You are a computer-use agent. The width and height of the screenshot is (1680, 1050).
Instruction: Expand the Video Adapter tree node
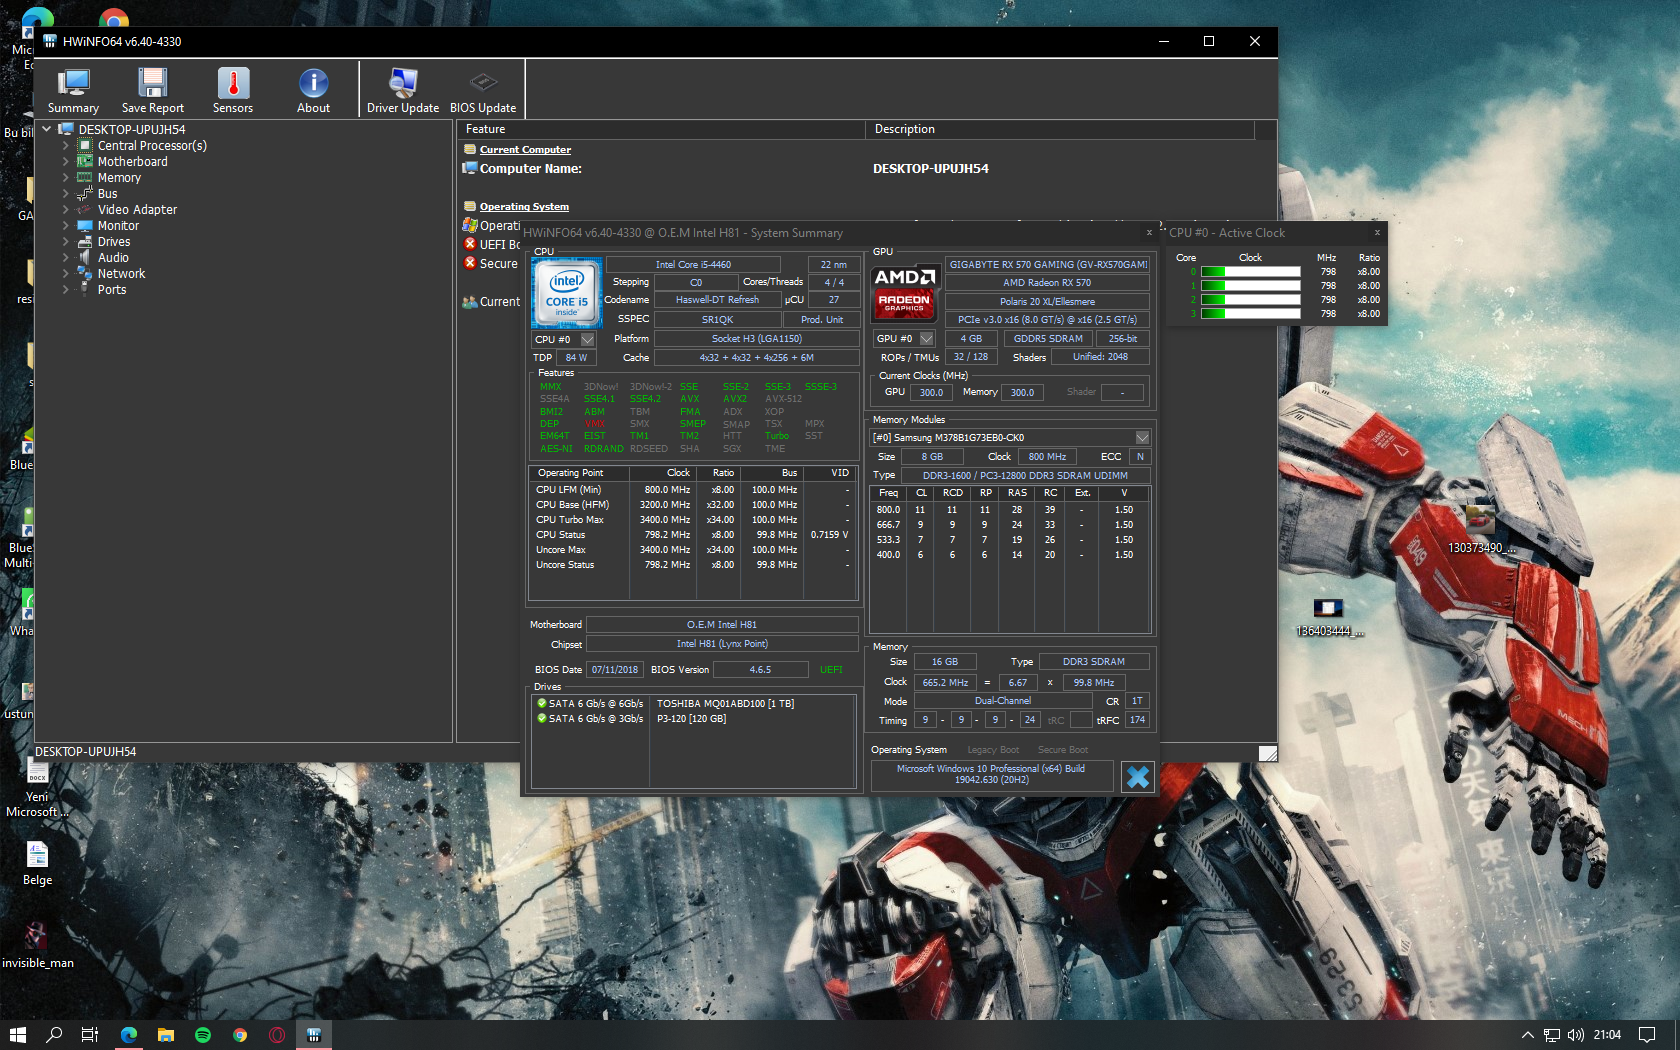point(66,210)
